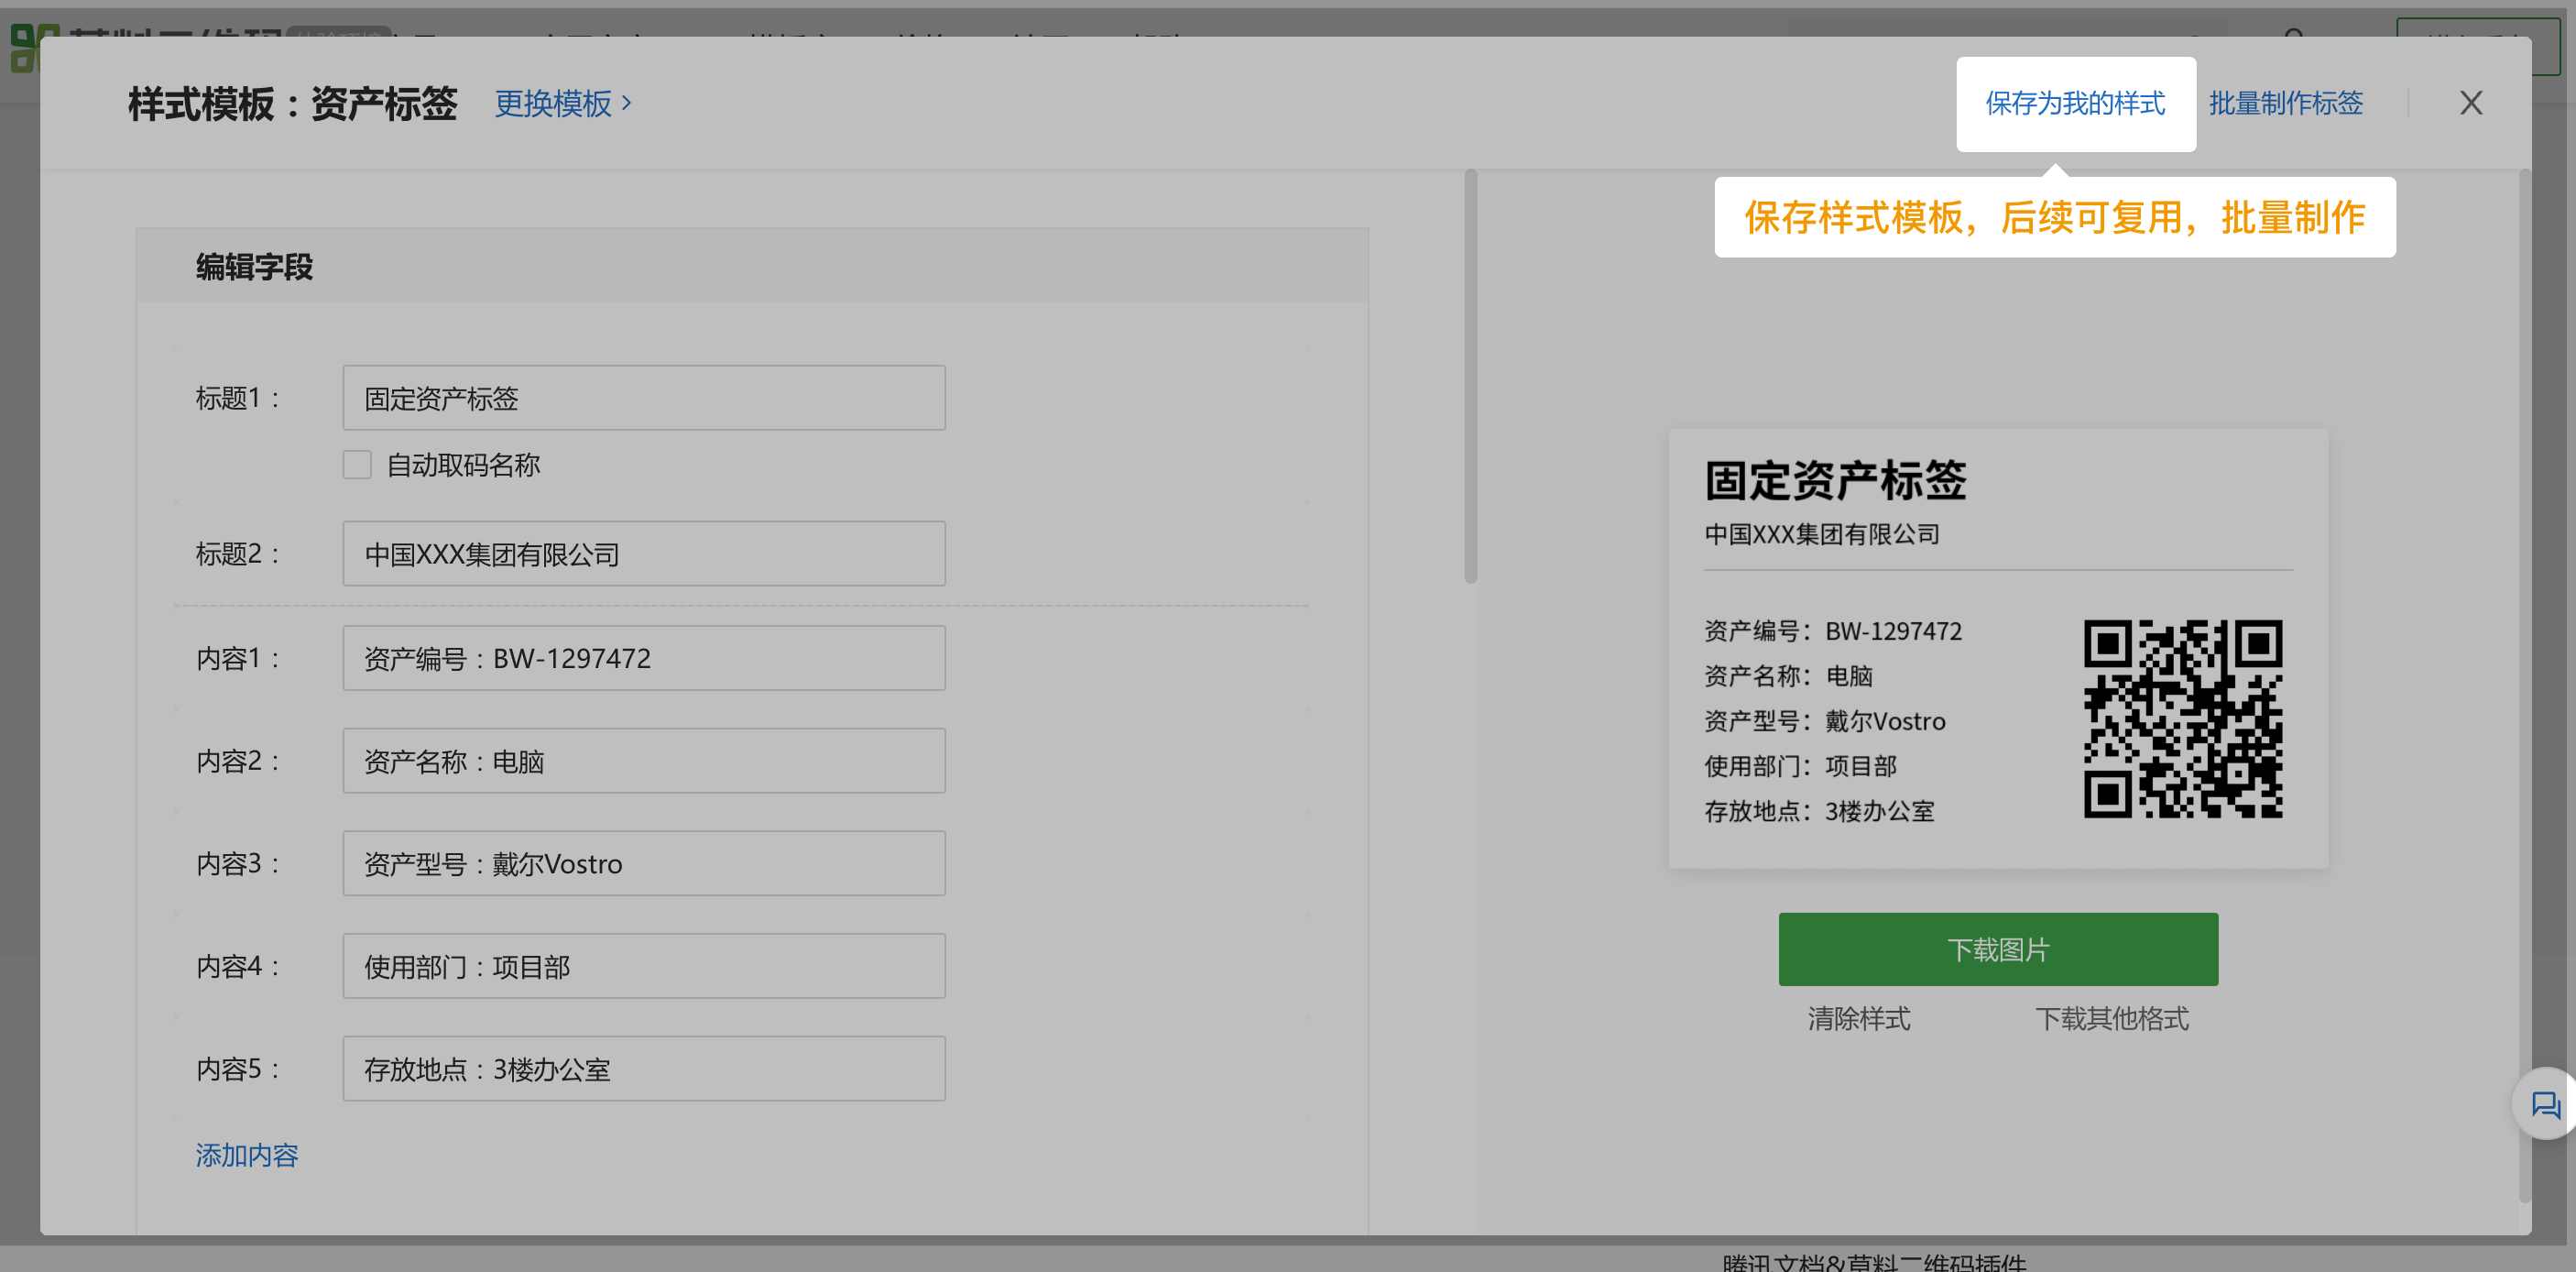The image size is (2576, 1272).
Task: Click the 内容2 asset name field
Action: click(x=644, y=761)
